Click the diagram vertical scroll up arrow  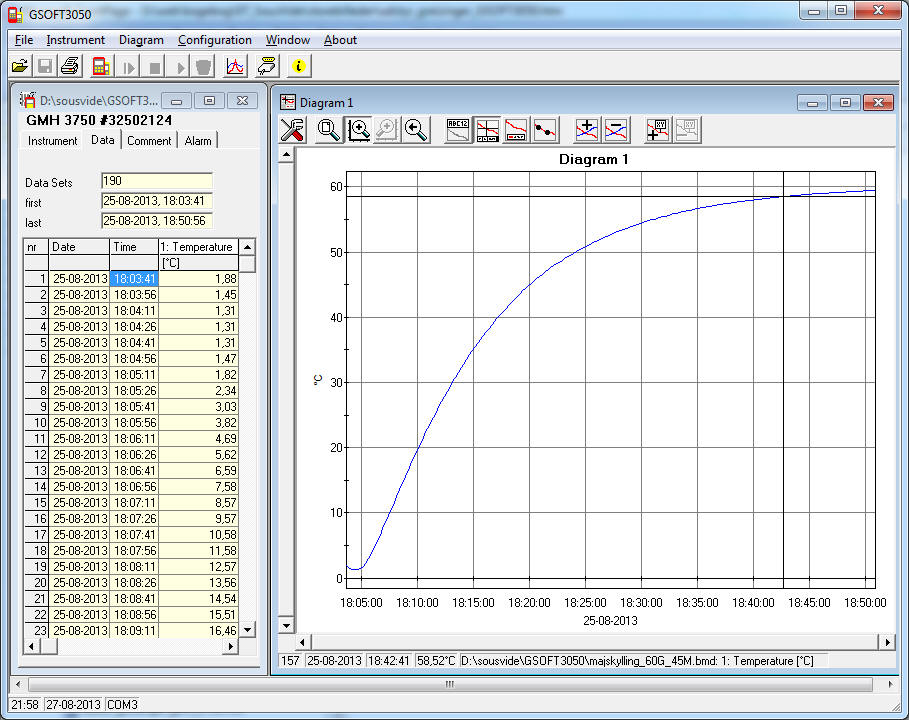tap(286, 155)
